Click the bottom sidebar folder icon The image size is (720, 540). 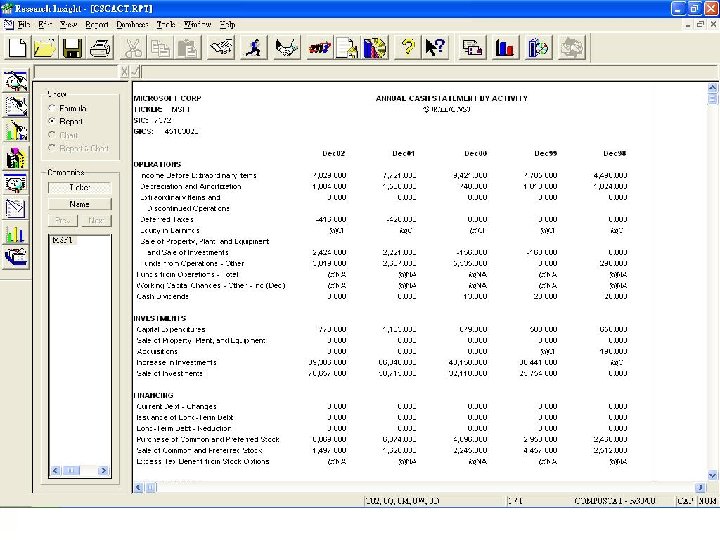click(x=16, y=257)
